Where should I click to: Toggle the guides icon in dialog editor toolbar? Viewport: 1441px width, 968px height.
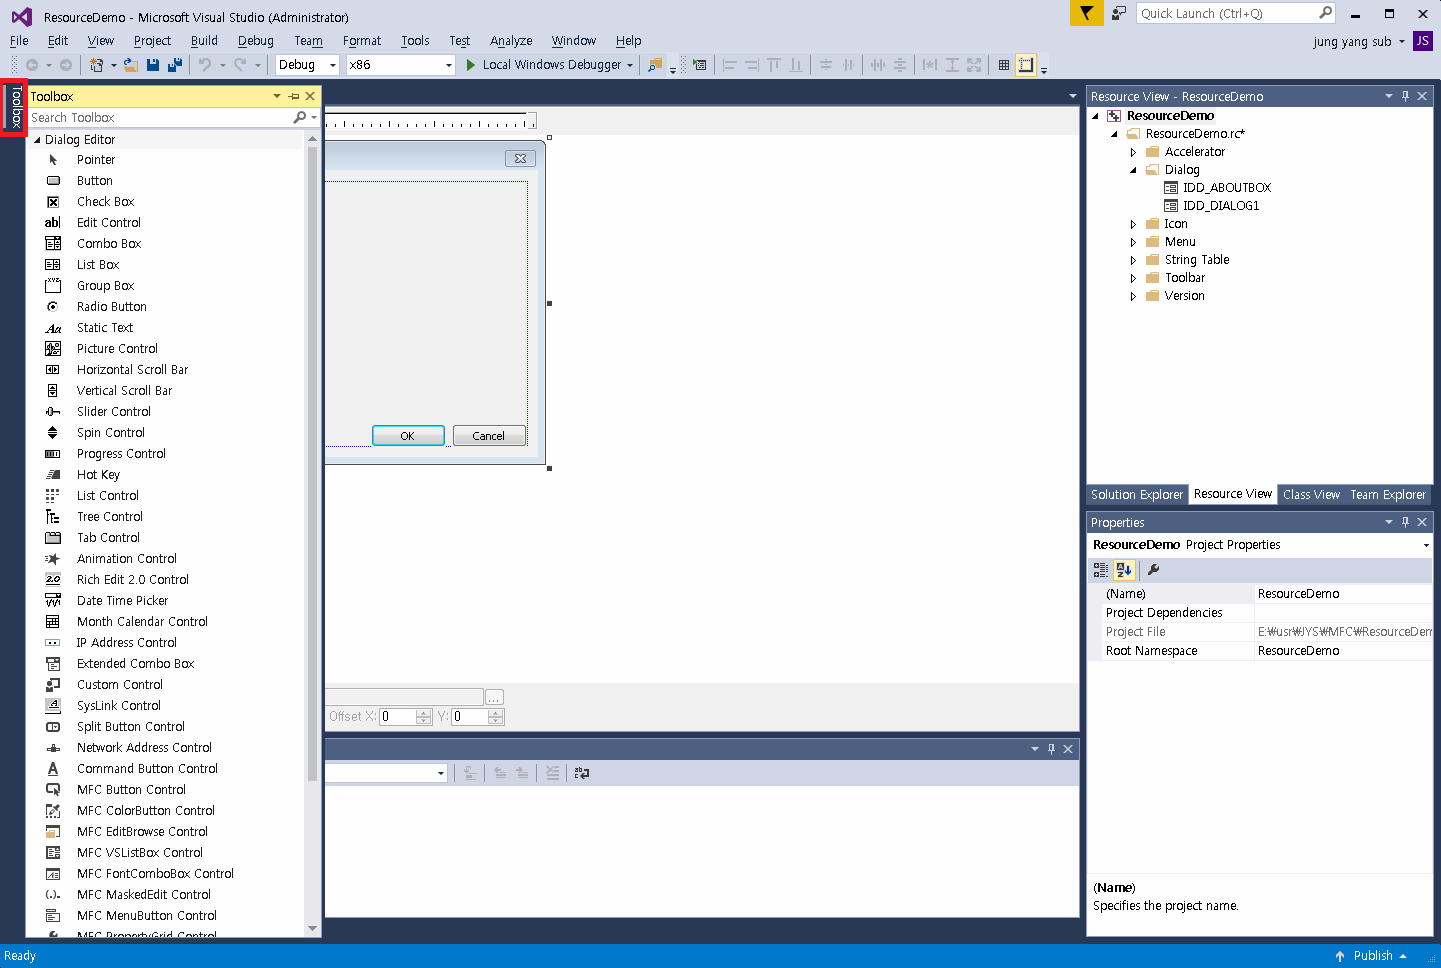pyautogui.click(x=1026, y=65)
